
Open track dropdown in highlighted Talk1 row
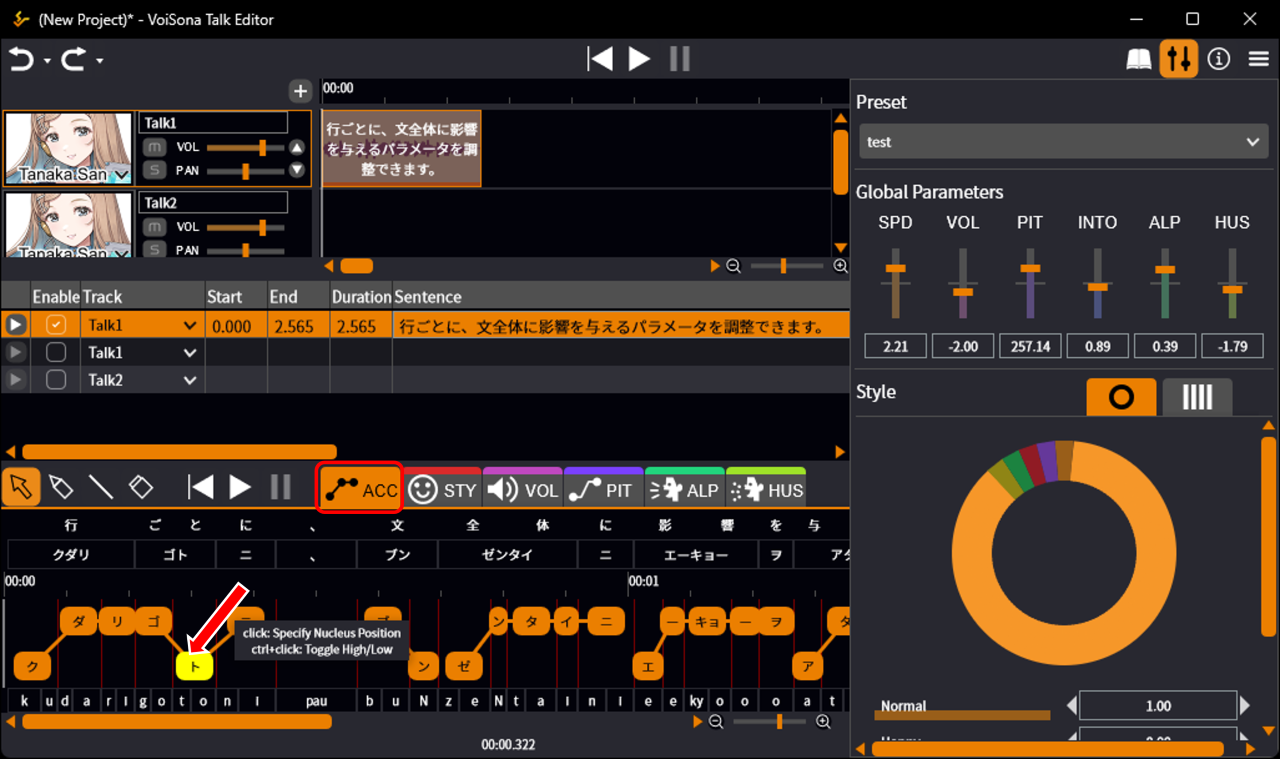point(190,326)
